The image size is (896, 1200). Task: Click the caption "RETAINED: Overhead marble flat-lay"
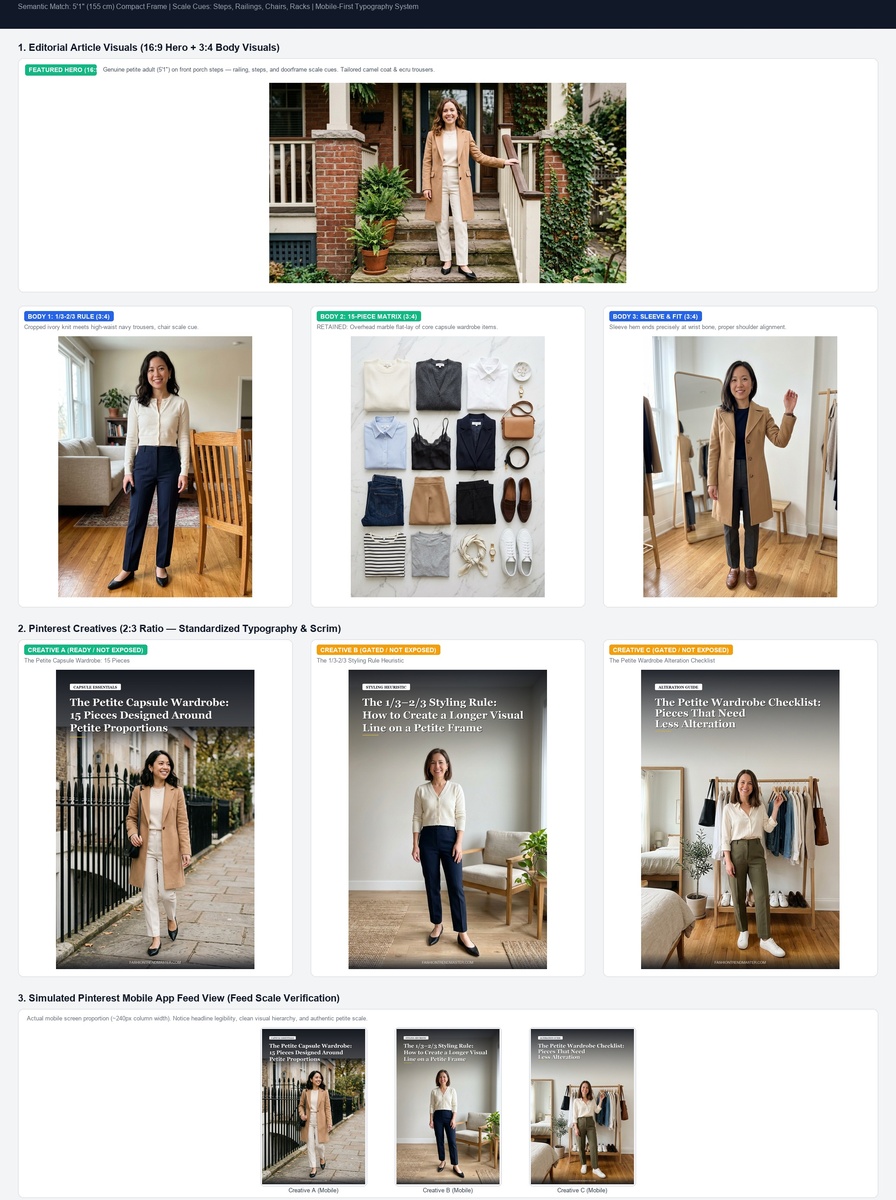[x=407, y=327]
